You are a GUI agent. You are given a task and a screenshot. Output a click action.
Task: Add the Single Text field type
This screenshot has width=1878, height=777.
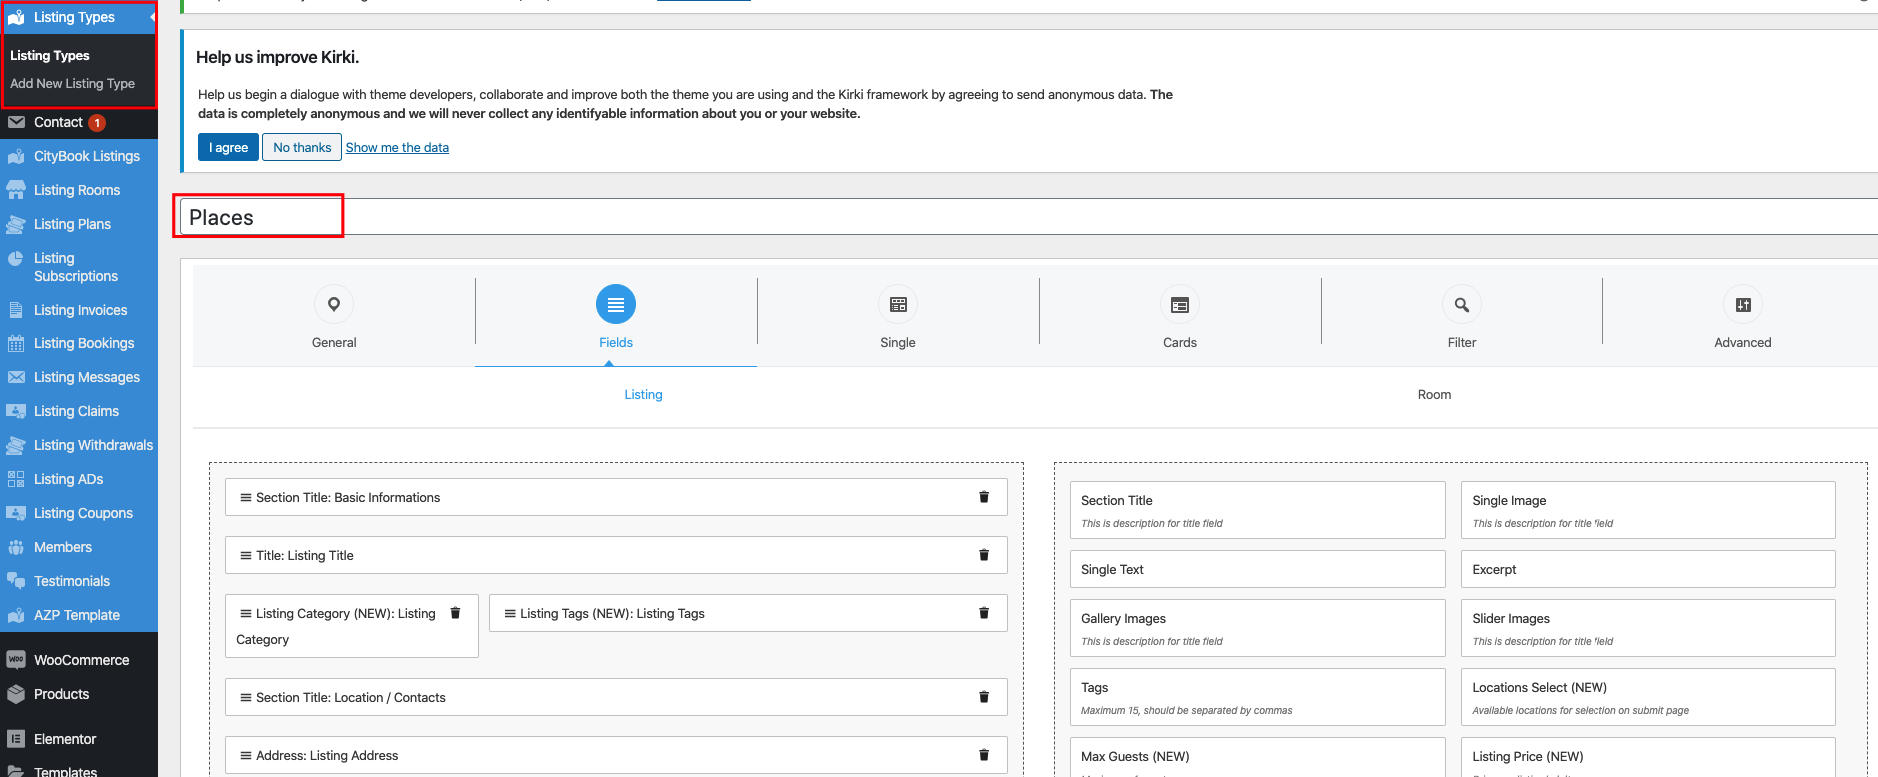[x=1257, y=569]
